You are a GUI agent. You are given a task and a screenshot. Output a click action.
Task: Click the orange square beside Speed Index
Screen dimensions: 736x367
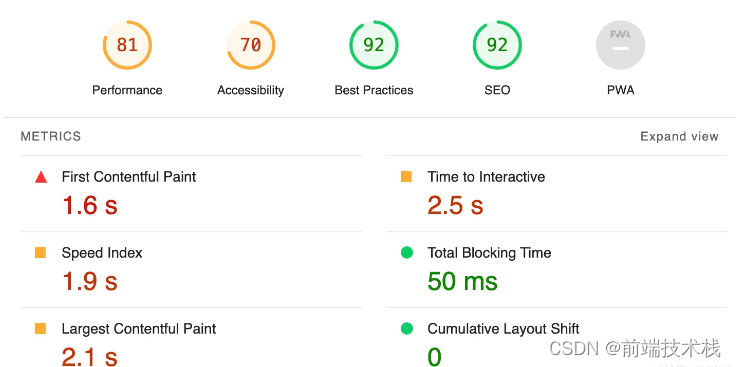click(x=40, y=253)
